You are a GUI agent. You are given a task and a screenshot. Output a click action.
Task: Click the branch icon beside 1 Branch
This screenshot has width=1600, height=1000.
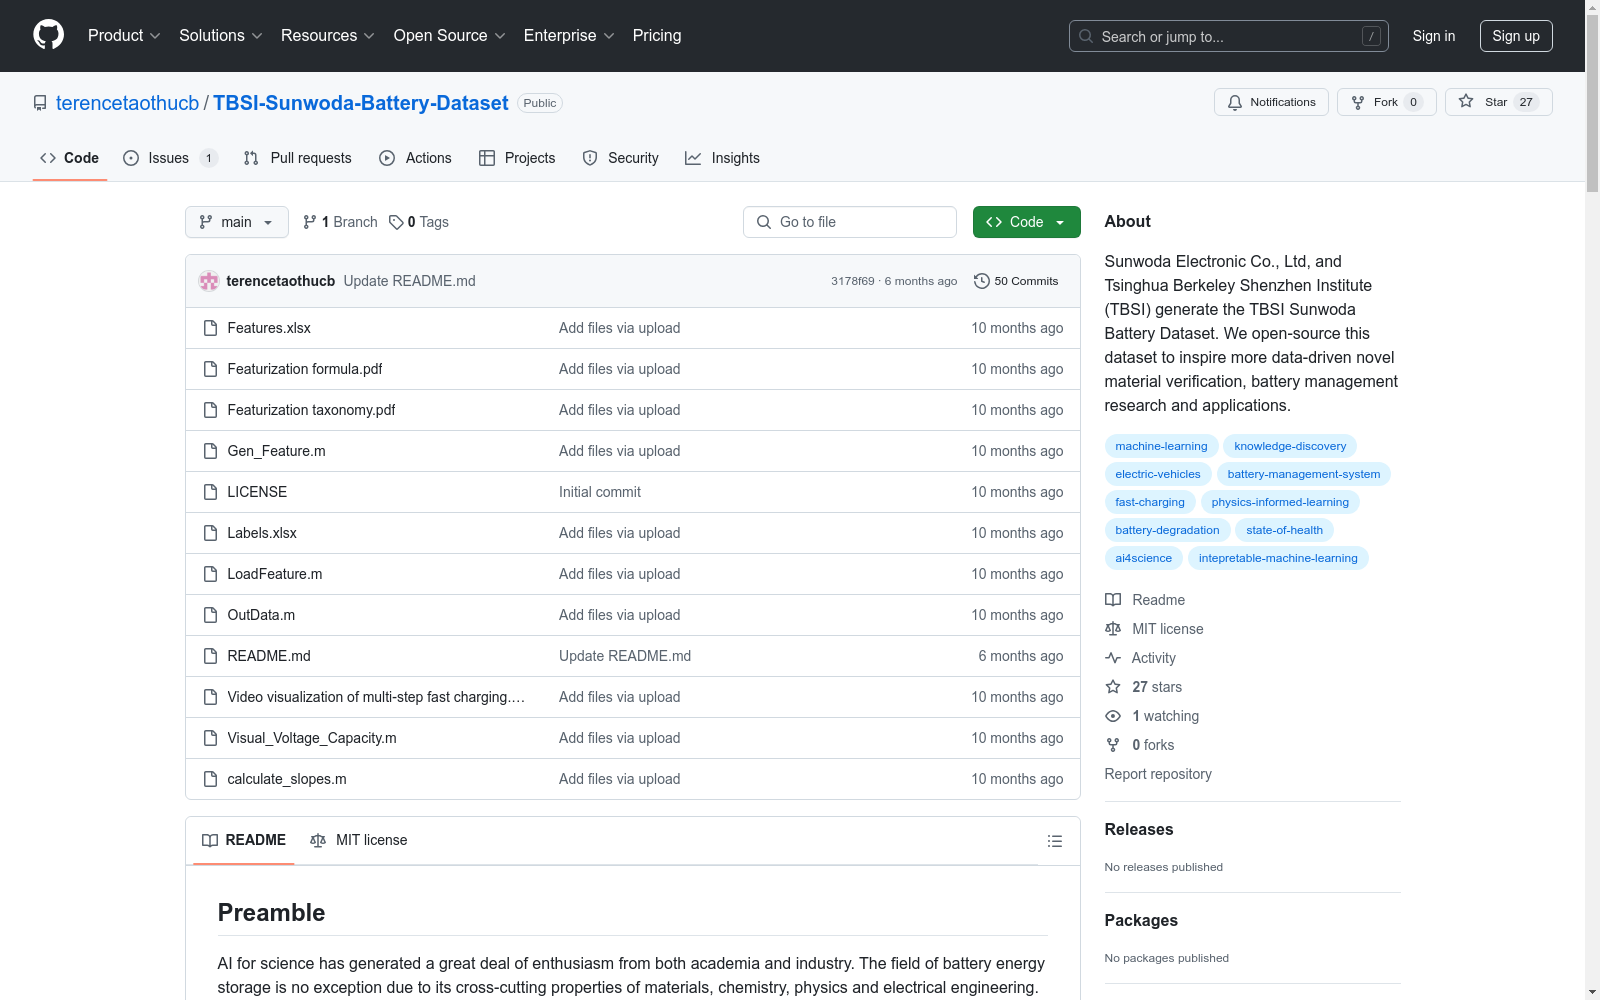[x=310, y=222]
